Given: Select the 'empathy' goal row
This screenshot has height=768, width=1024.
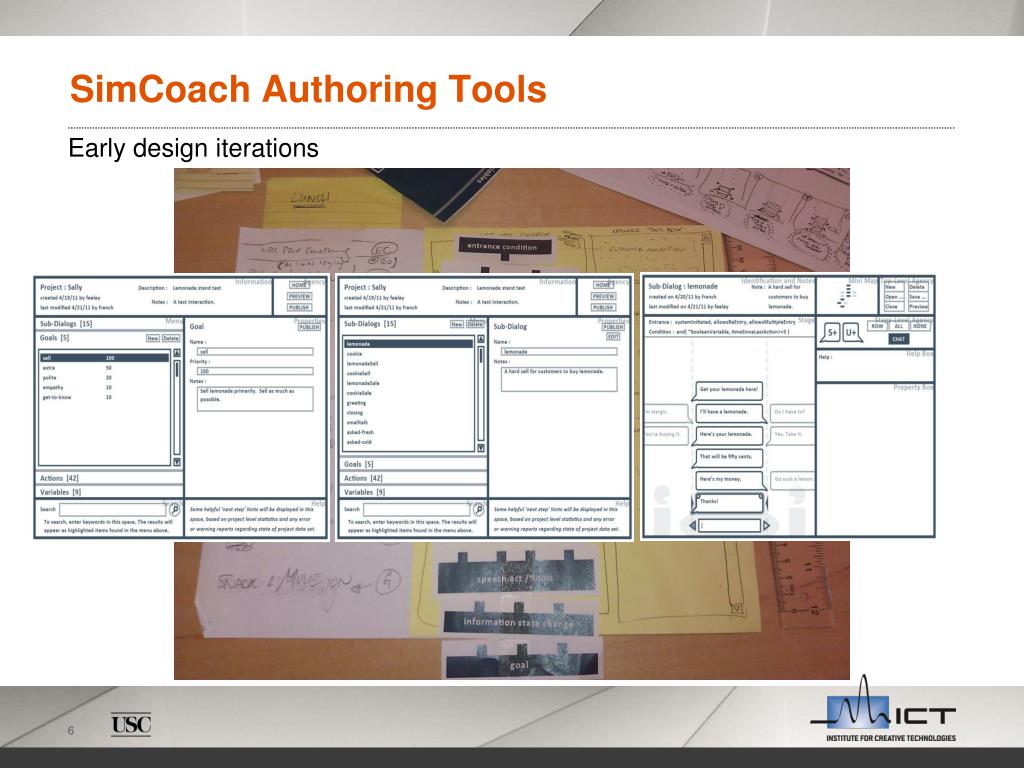Looking at the screenshot, I should click(x=104, y=387).
